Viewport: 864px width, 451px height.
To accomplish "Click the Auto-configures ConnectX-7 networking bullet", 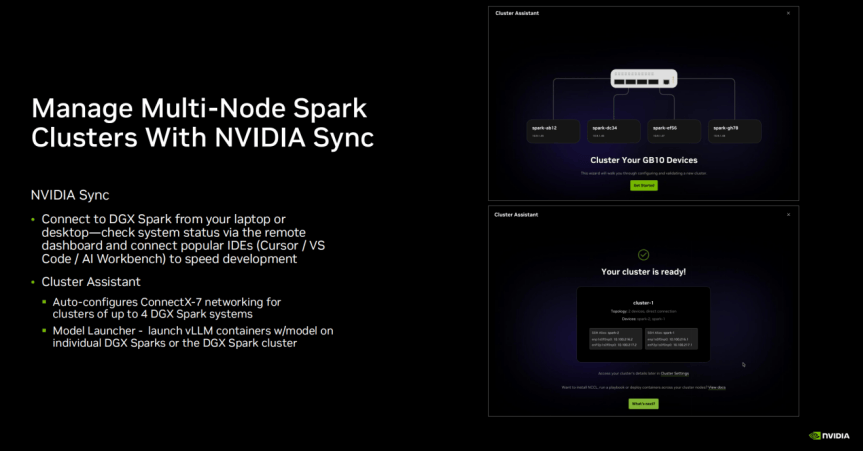I will point(167,308).
